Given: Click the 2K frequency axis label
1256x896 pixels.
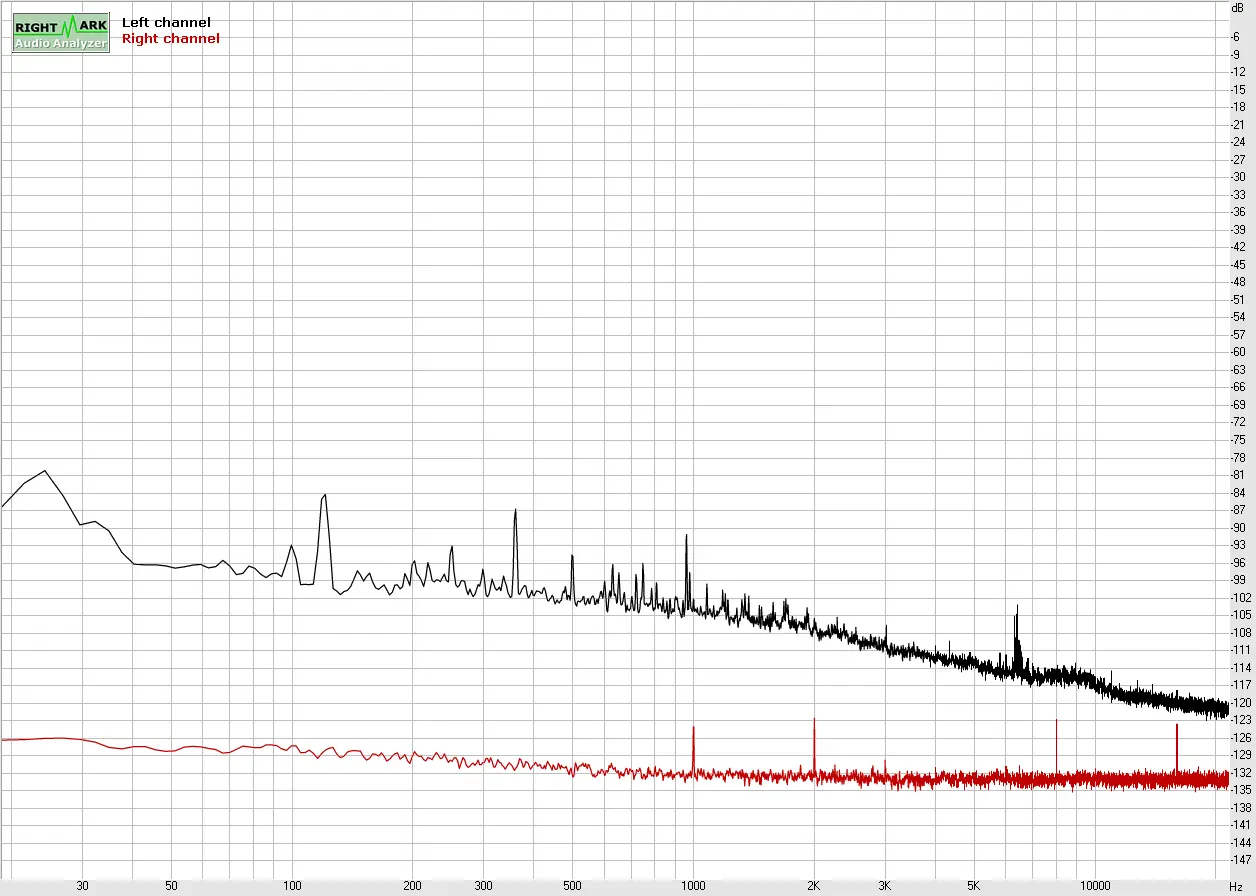Looking at the screenshot, I should [814, 886].
